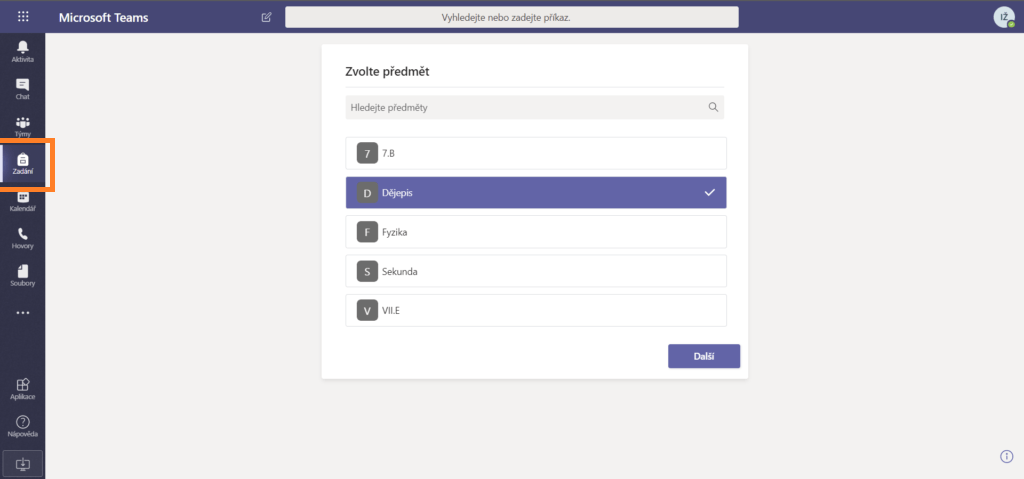Open Zadání assignments in sidebar
This screenshot has width=1024, height=479.
(x=22, y=164)
